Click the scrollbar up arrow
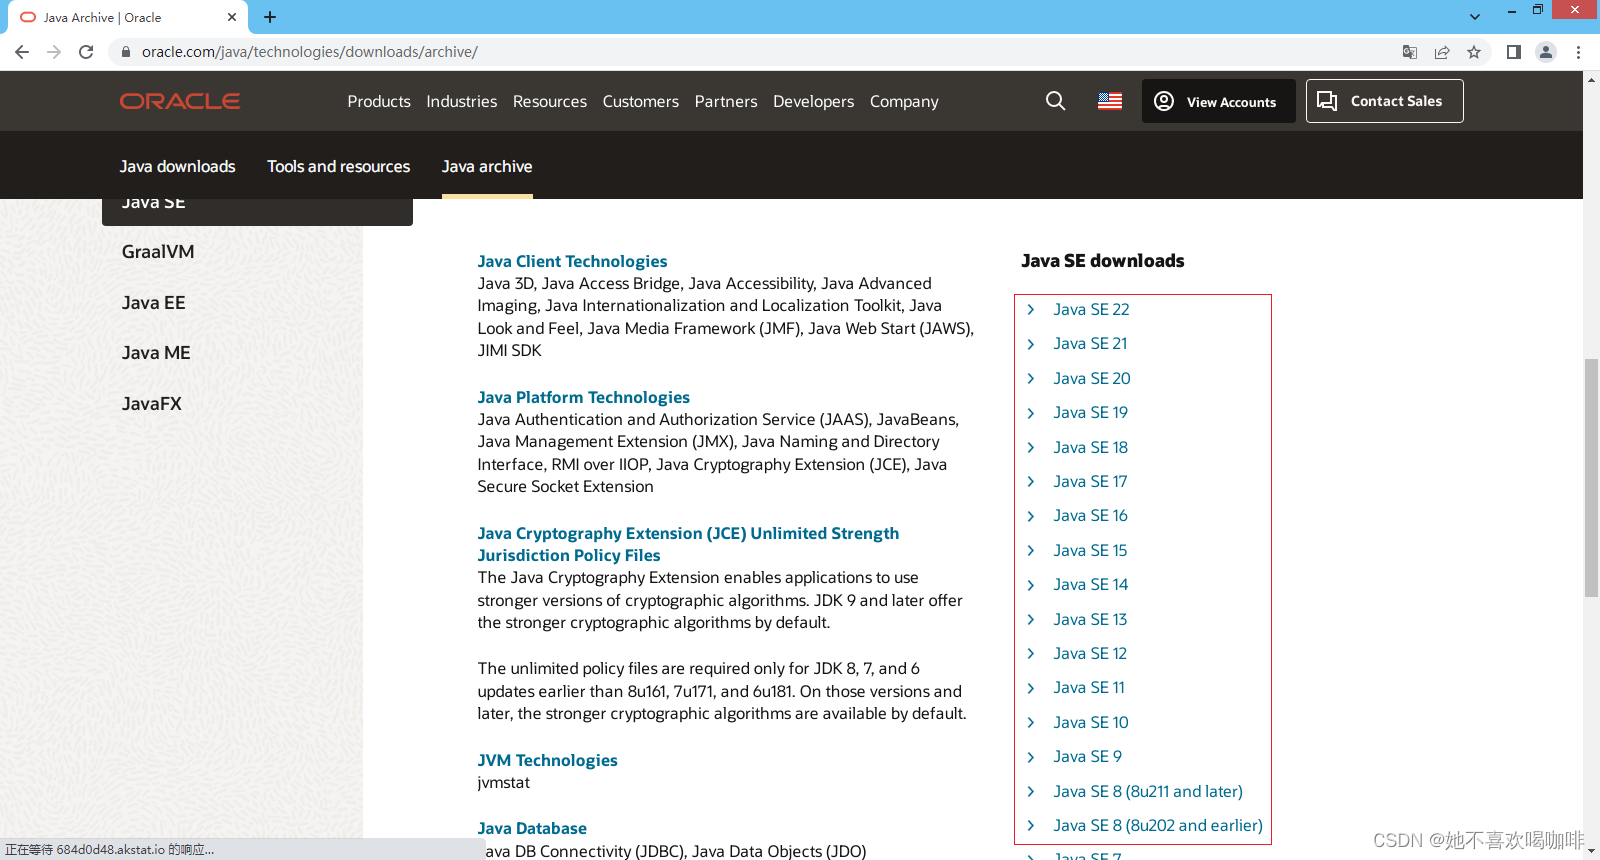Screen dimensions: 1600x860 click(1591, 79)
